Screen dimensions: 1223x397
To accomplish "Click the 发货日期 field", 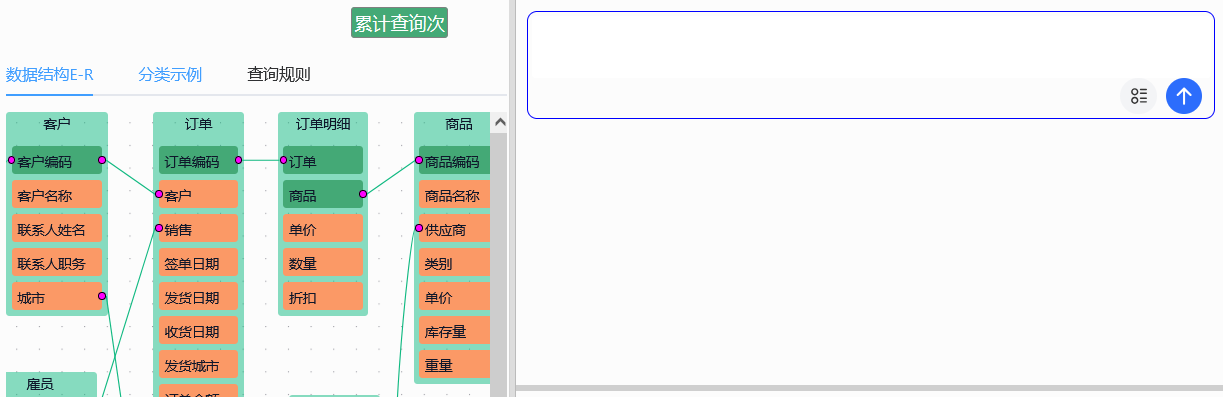I will tap(198, 296).
